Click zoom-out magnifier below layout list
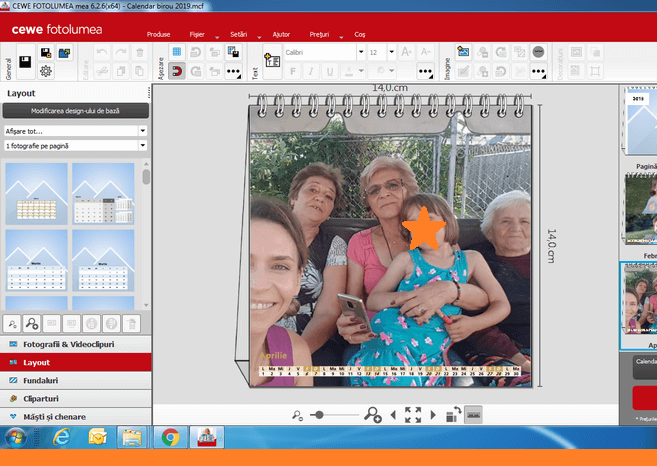This screenshot has height=466, width=657. [12, 324]
